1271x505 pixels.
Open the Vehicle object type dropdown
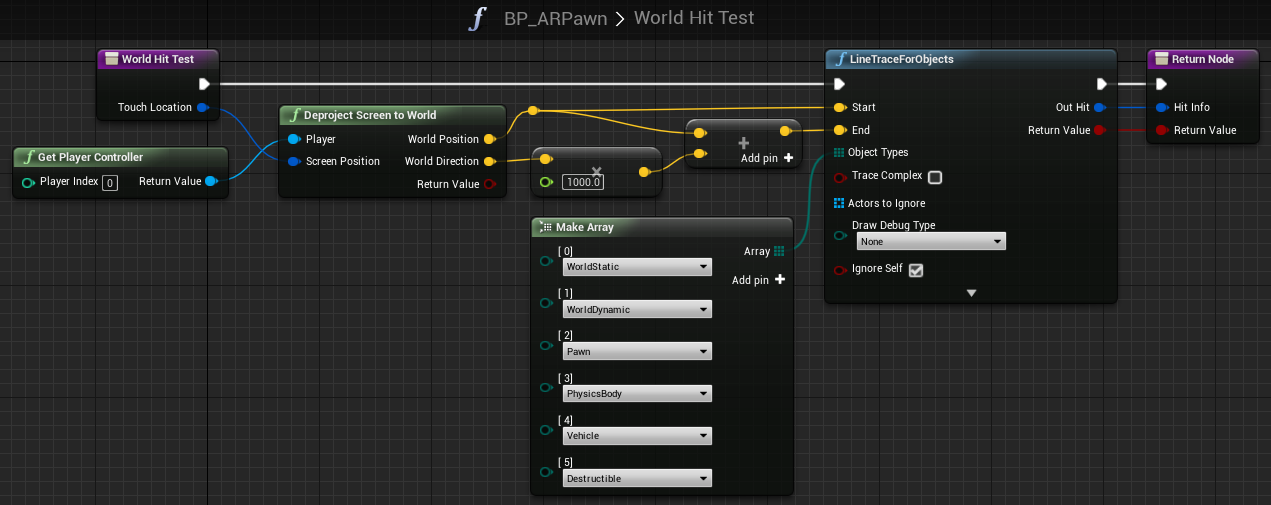click(637, 436)
